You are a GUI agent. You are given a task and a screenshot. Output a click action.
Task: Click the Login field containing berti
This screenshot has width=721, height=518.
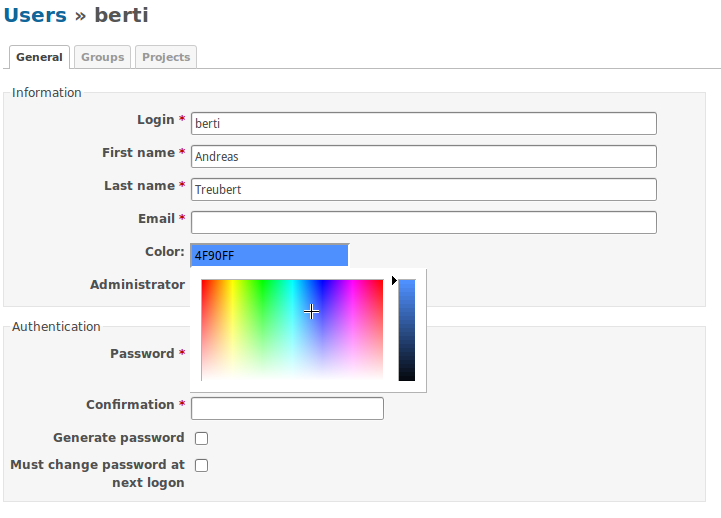(423, 123)
